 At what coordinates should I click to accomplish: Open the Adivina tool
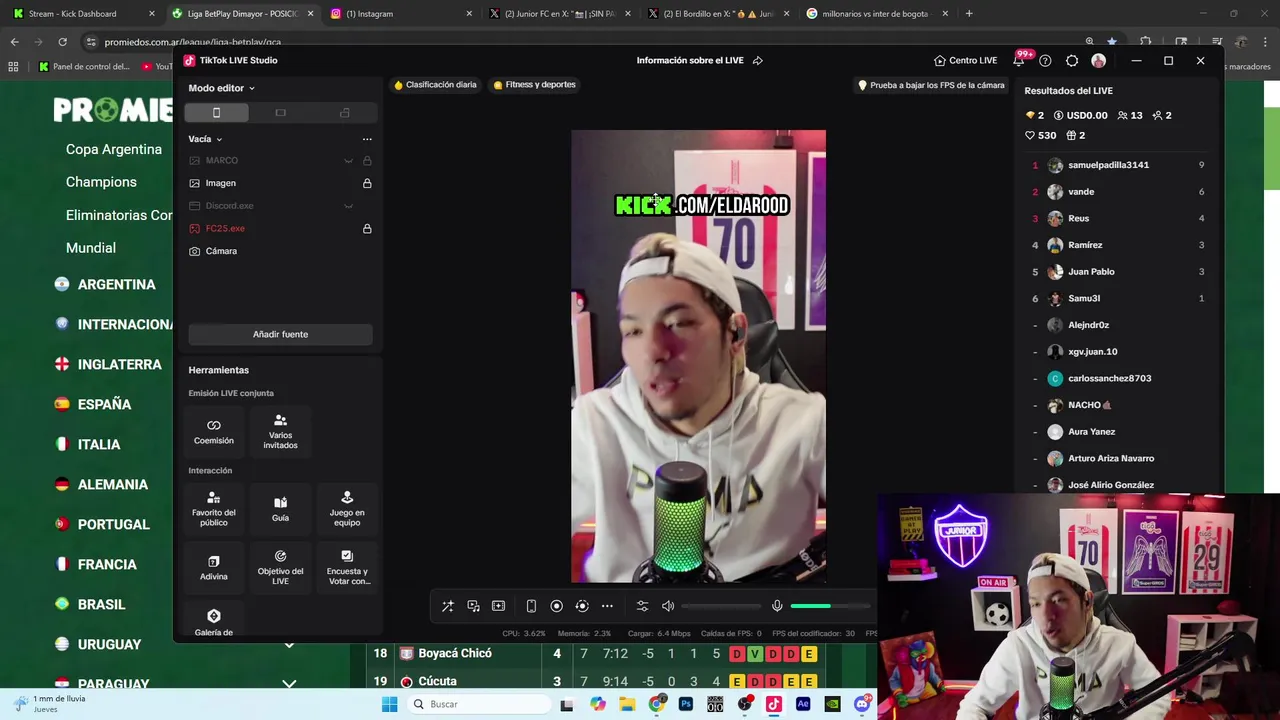[214, 568]
